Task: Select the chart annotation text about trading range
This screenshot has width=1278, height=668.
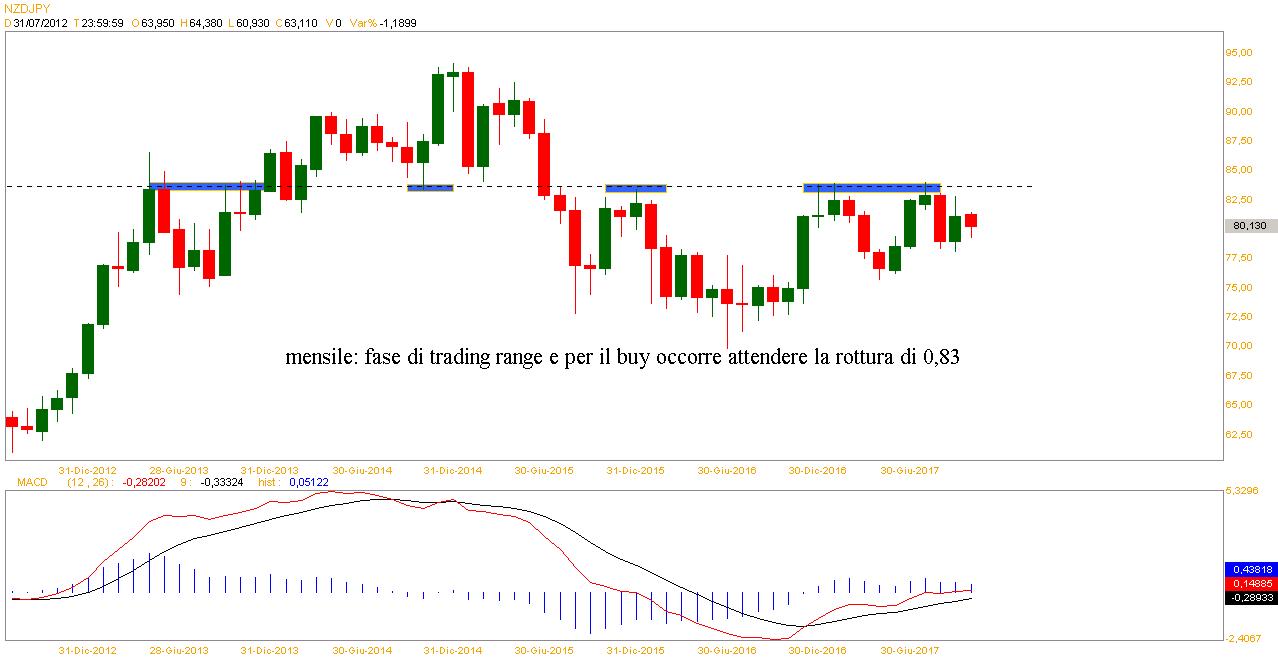Action: pos(622,357)
